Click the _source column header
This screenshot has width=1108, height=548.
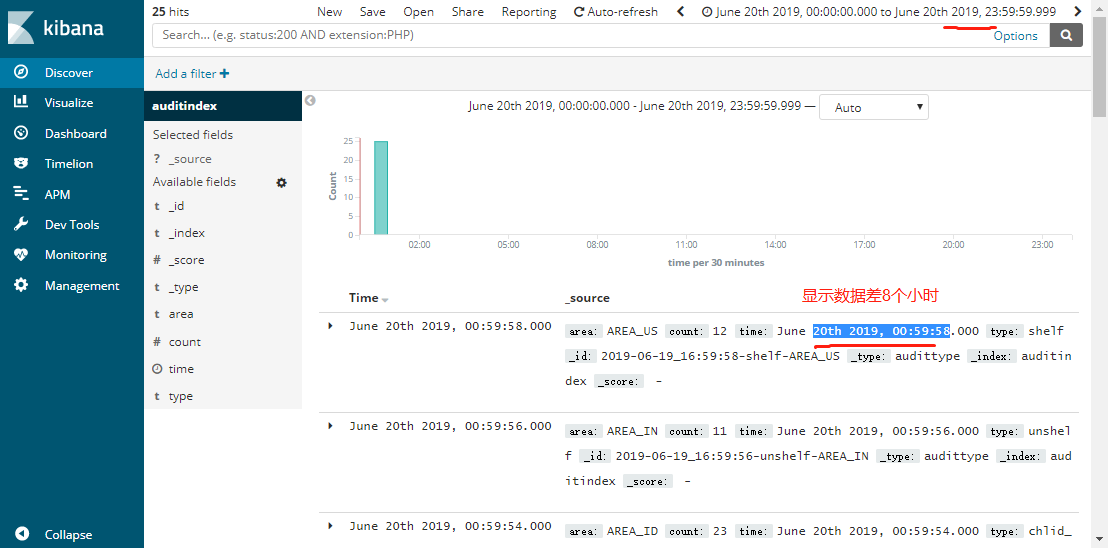click(x=587, y=298)
